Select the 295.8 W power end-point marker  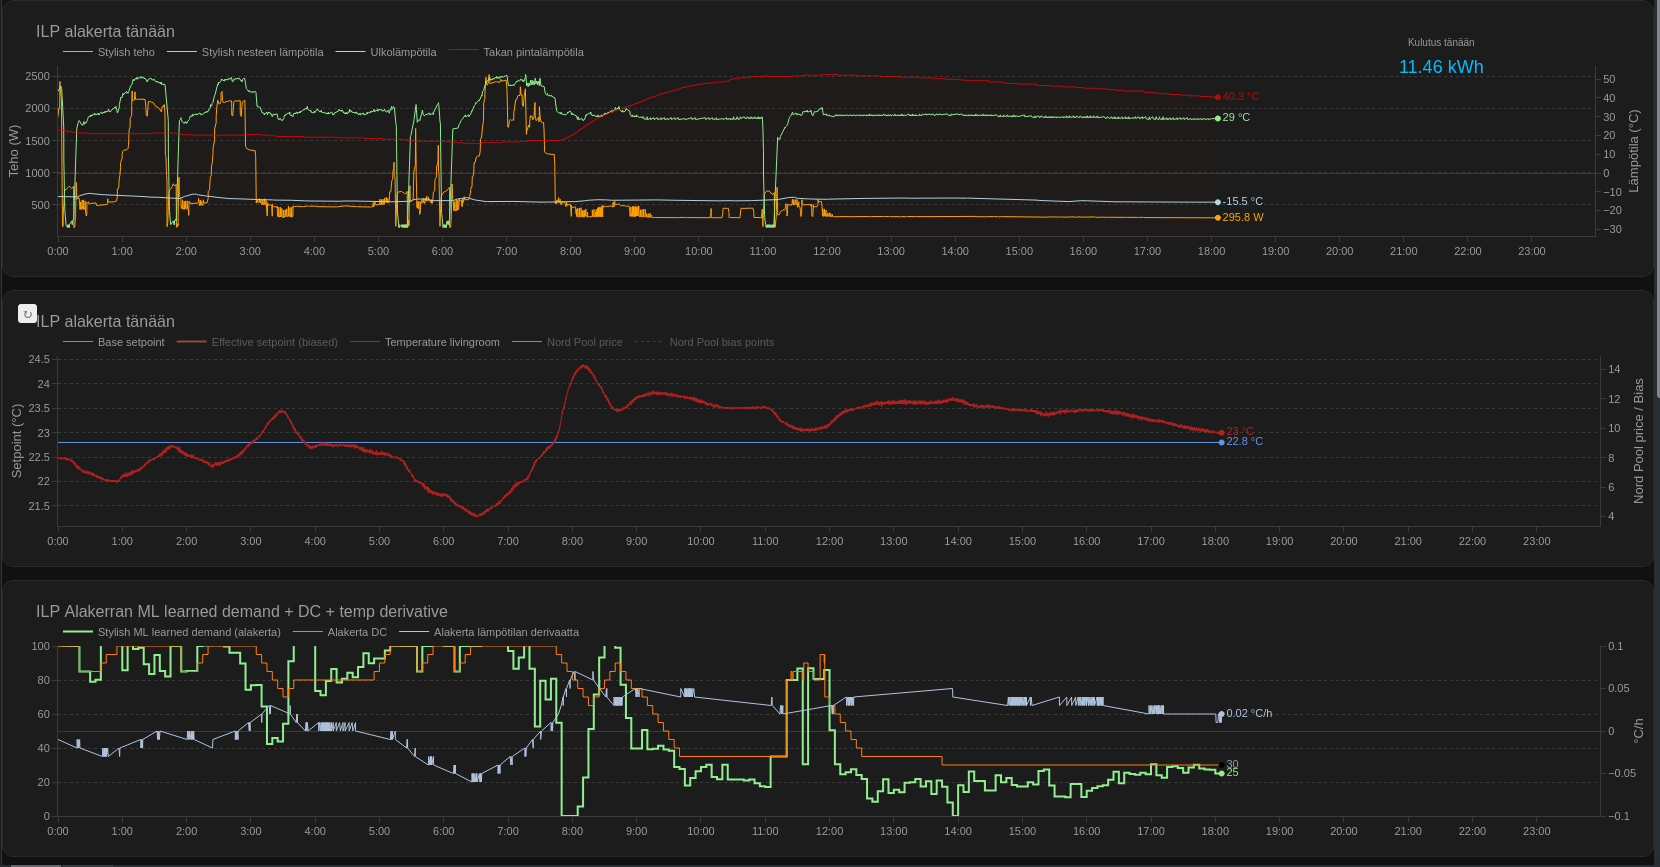(1218, 217)
